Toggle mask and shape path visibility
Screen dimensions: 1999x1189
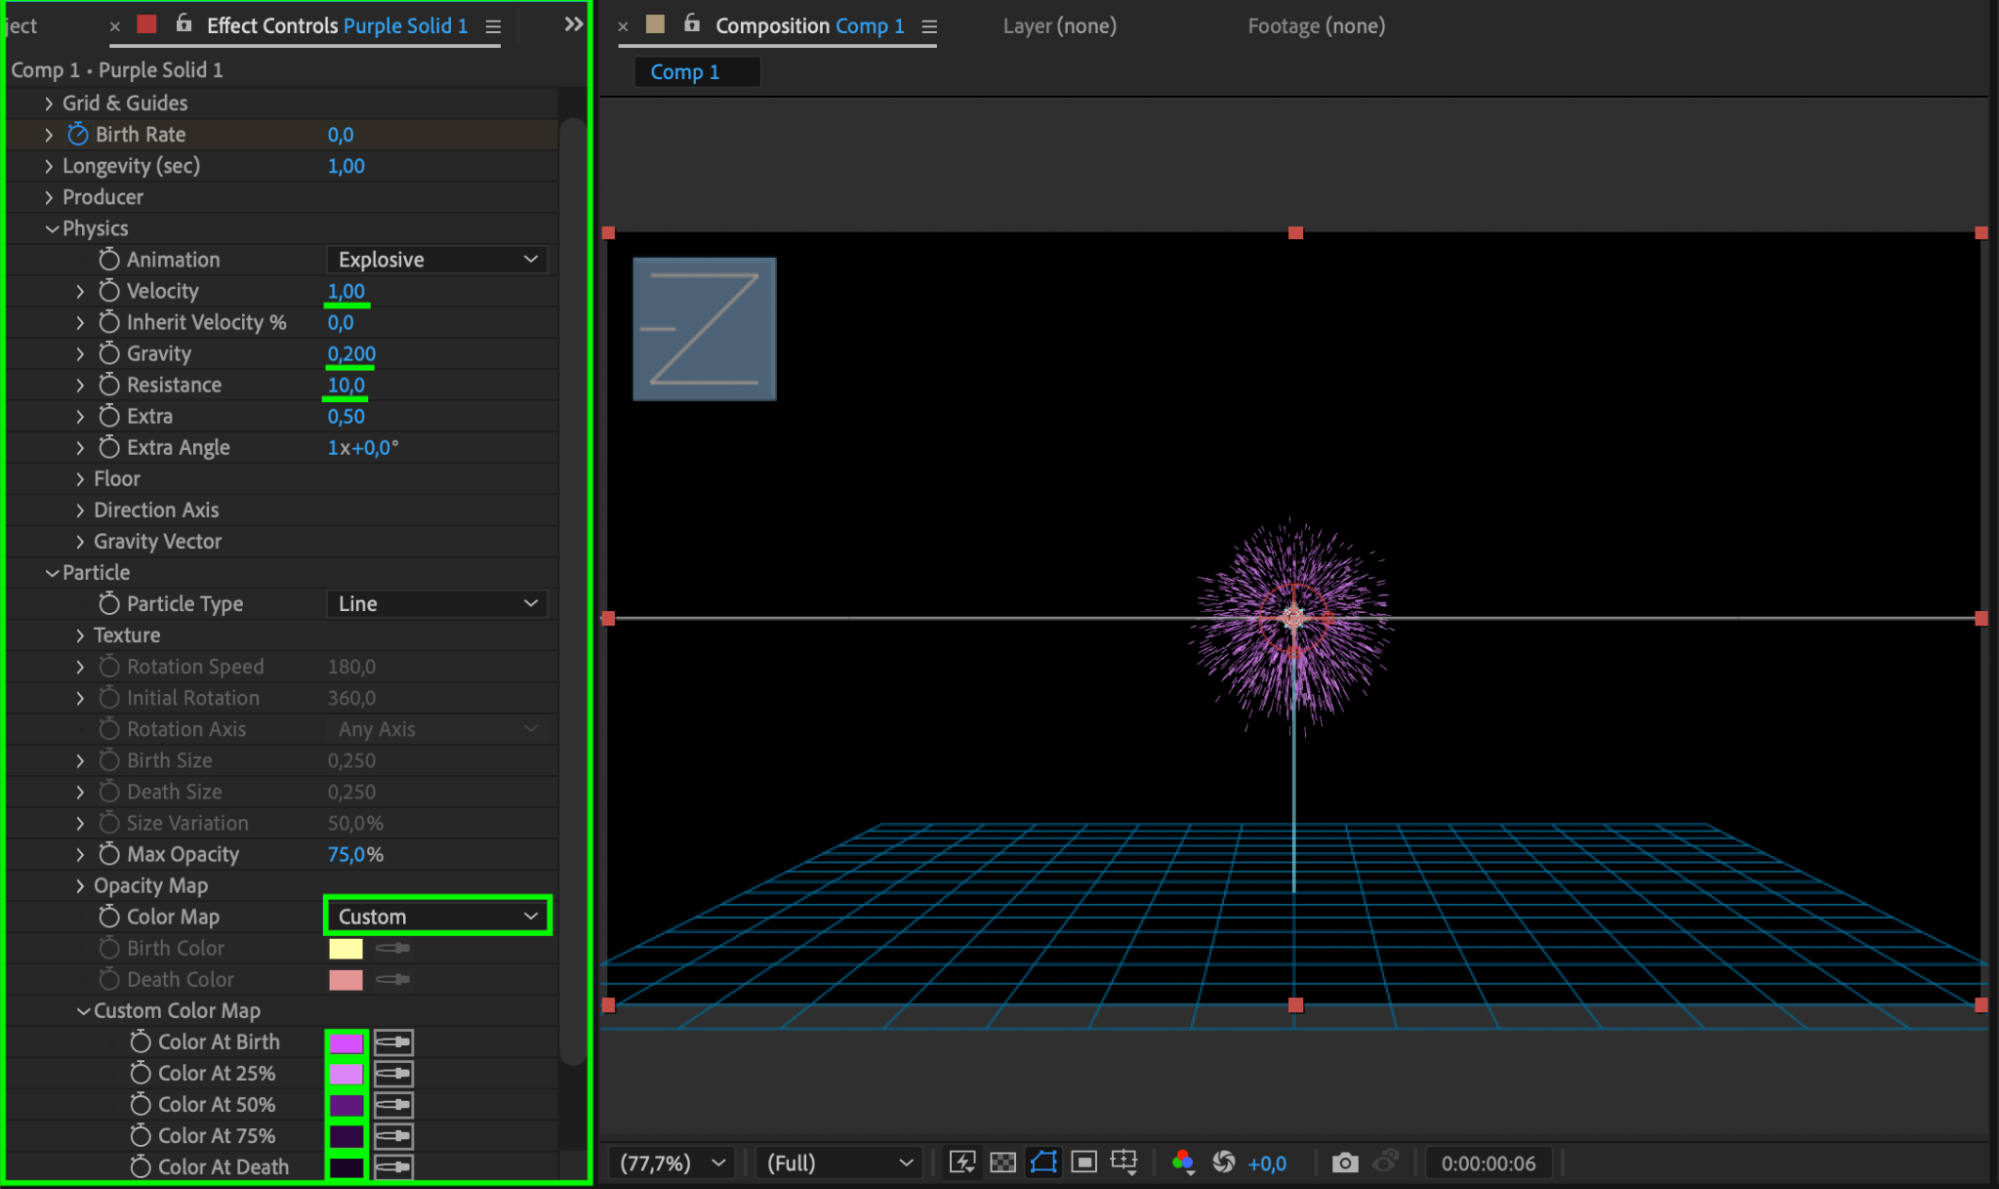point(1043,1162)
